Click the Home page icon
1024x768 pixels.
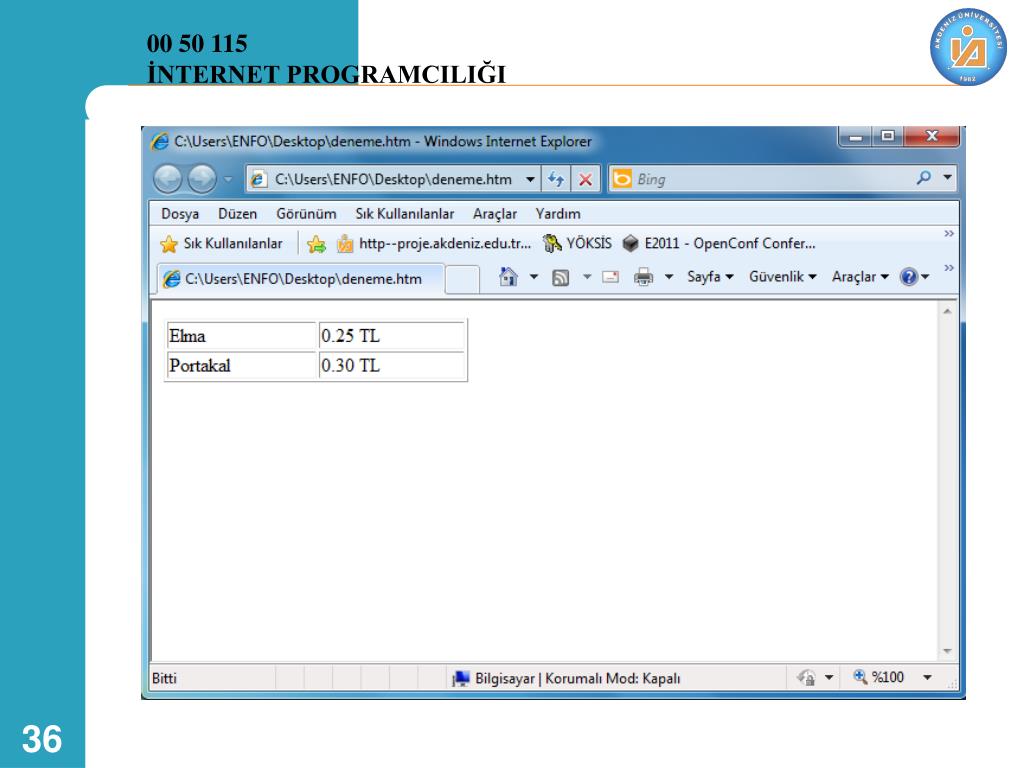(508, 277)
